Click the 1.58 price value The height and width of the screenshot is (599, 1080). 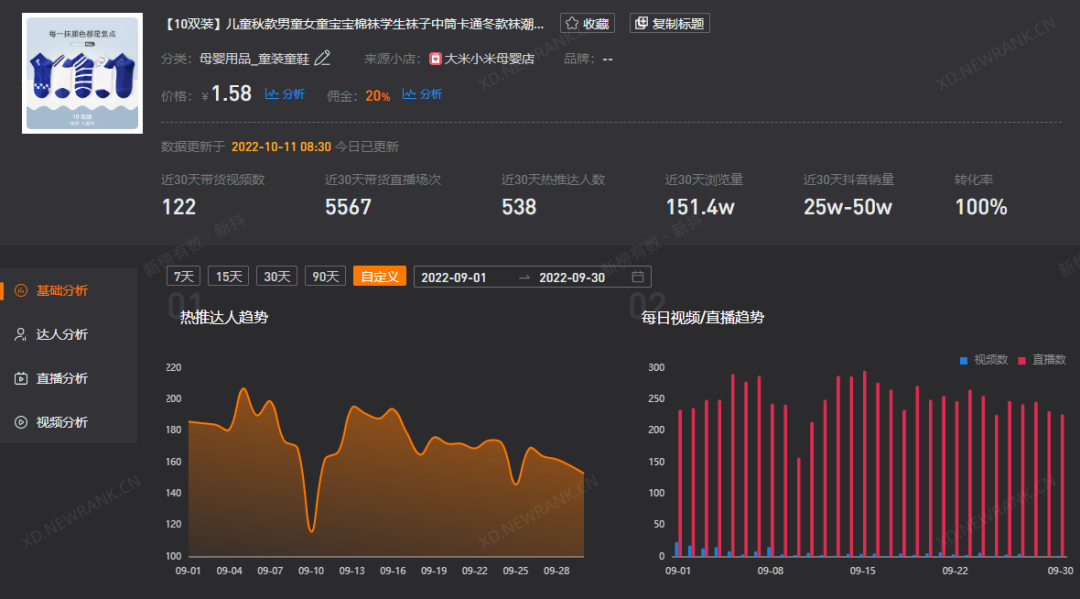pyautogui.click(x=231, y=94)
